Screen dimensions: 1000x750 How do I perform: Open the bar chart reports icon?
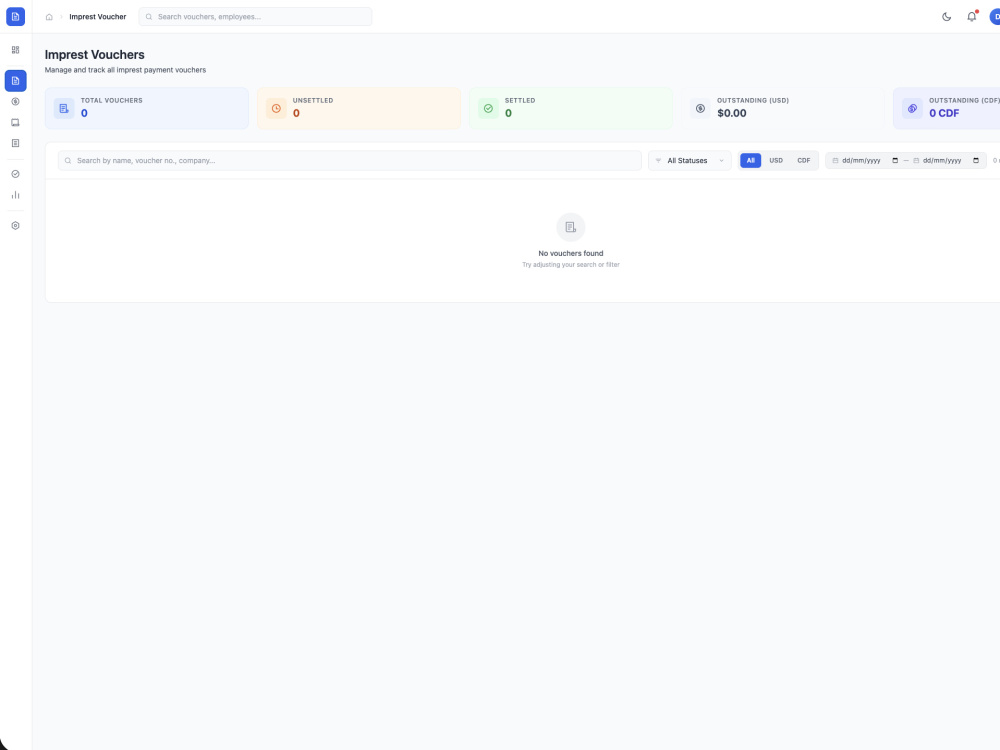click(x=15, y=195)
